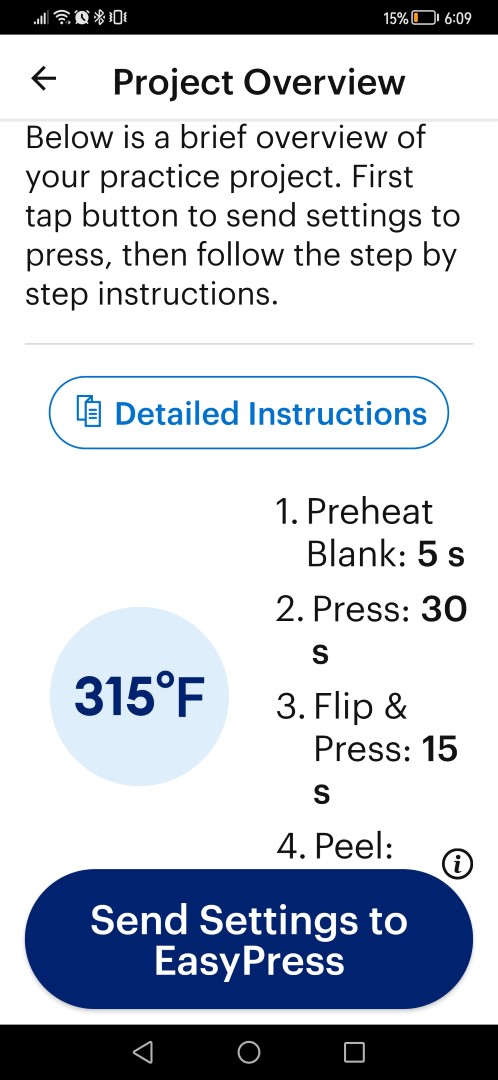Tap the cellular signal bars icon
This screenshot has width=498, height=1080.
point(42,19)
